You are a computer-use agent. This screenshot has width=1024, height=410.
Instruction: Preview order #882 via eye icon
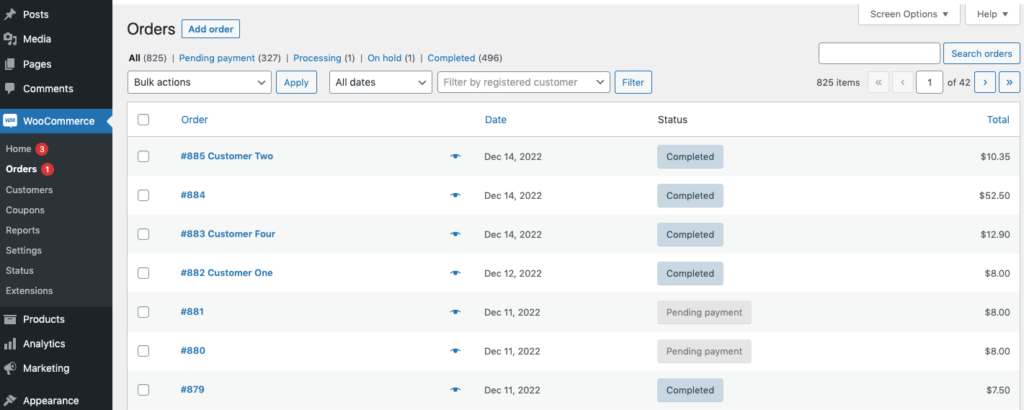pyautogui.click(x=455, y=273)
